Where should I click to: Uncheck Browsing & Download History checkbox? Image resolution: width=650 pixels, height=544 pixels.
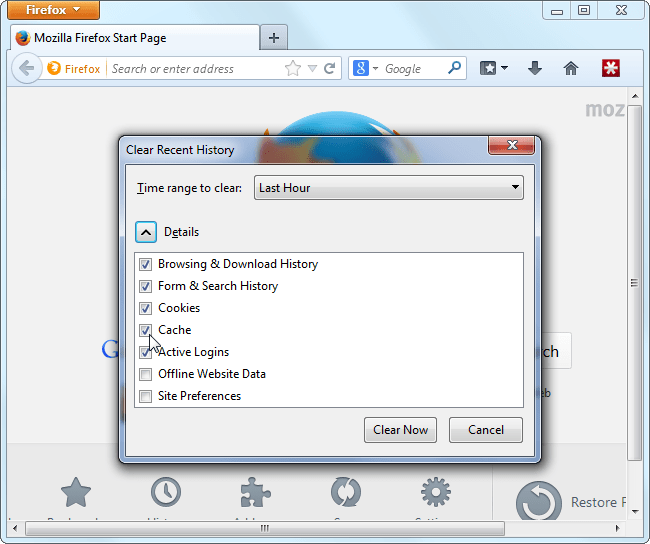tap(145, 264)
